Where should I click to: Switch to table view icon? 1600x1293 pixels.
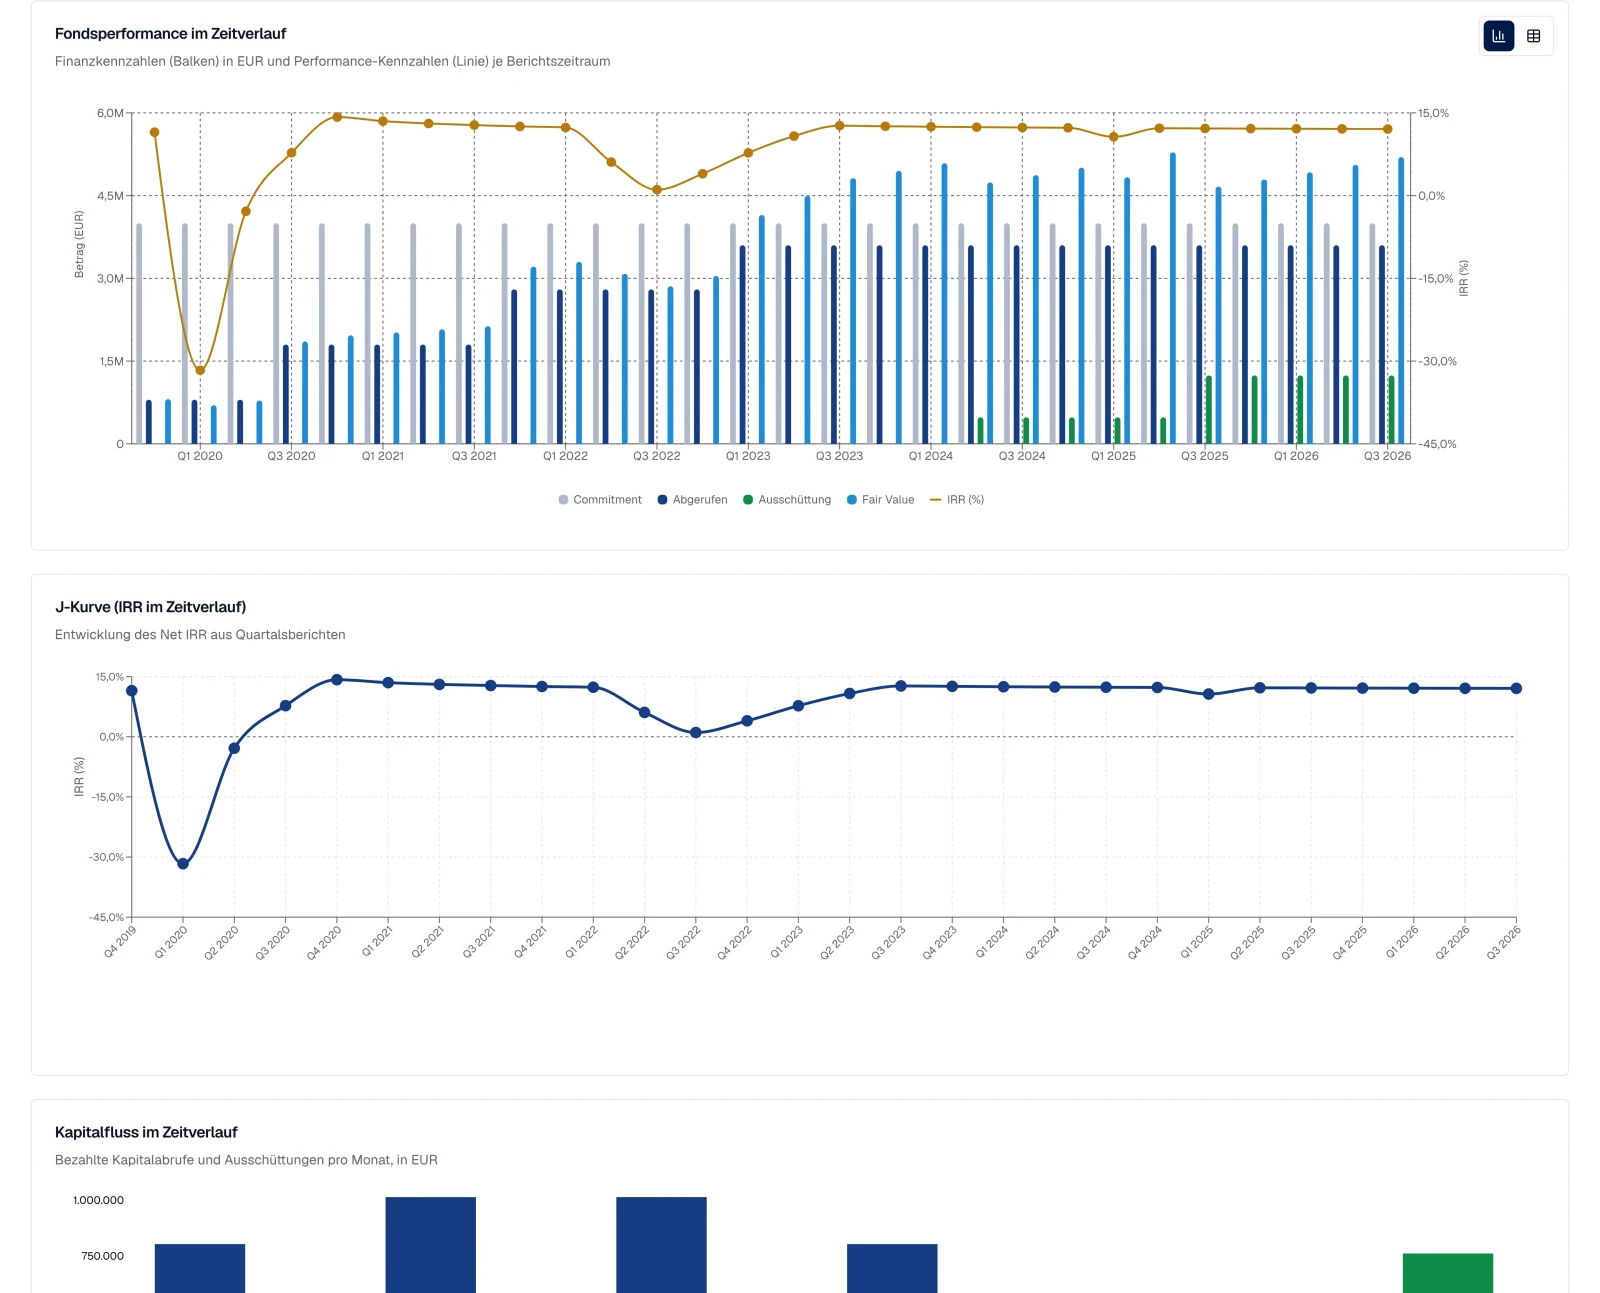click(x=1533, y=36)
